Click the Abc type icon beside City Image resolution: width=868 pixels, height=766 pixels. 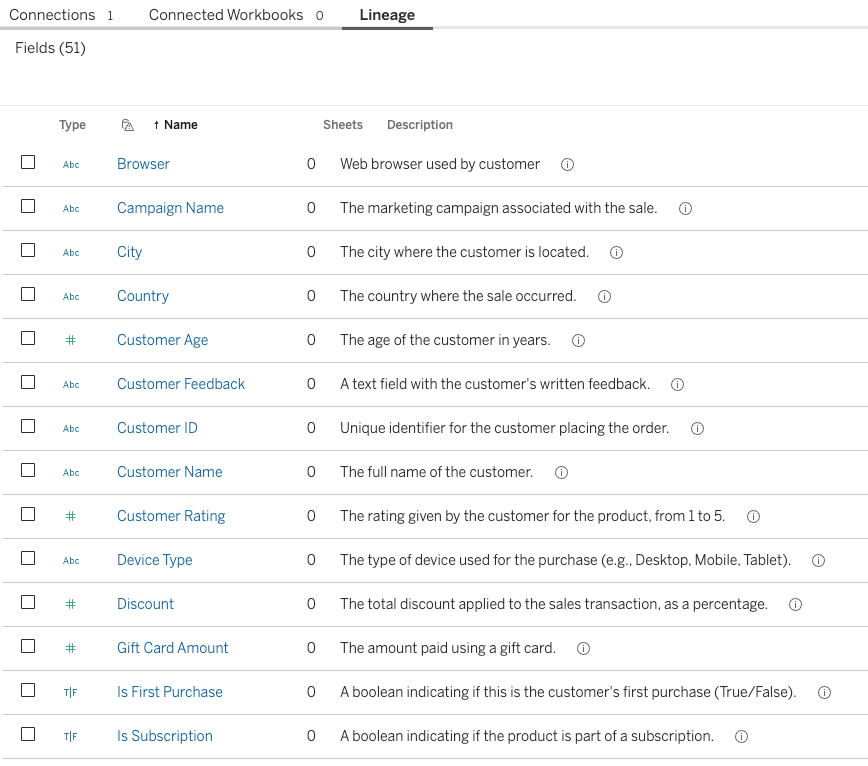coord(71,252)
